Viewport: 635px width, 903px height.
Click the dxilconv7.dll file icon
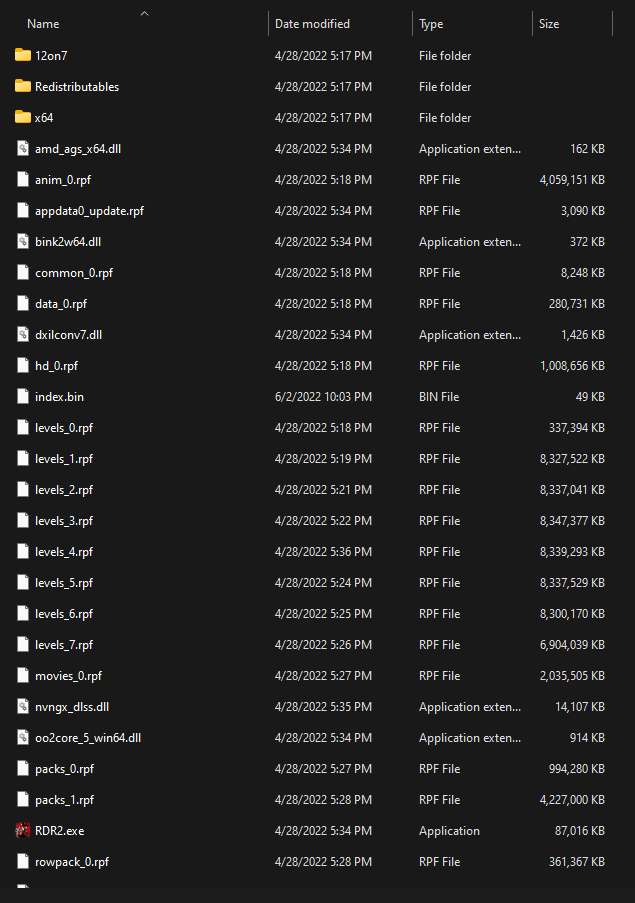coord(22,334)
